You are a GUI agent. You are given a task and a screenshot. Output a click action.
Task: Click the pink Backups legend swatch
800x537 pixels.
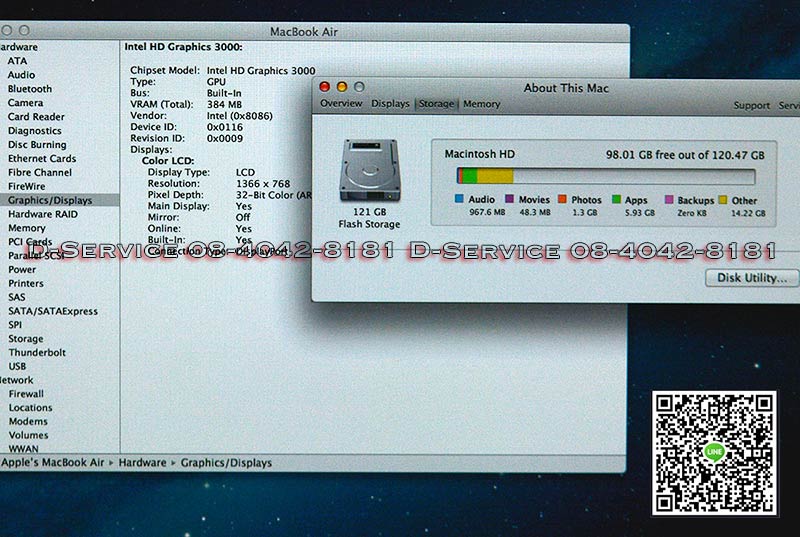click(669, 199)
